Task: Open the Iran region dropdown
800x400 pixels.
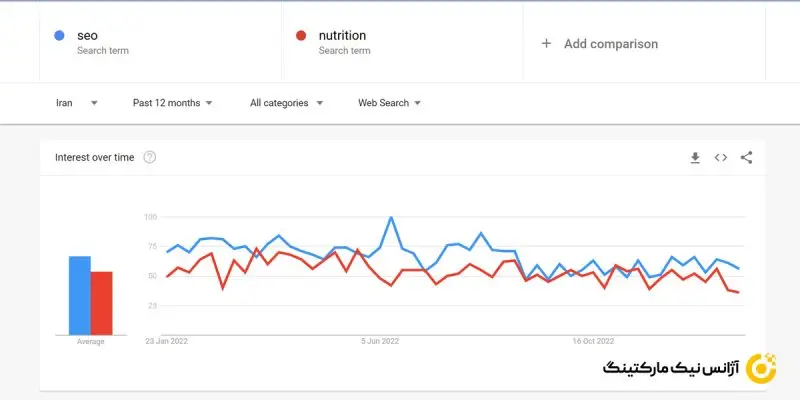Action: (76, 103)
